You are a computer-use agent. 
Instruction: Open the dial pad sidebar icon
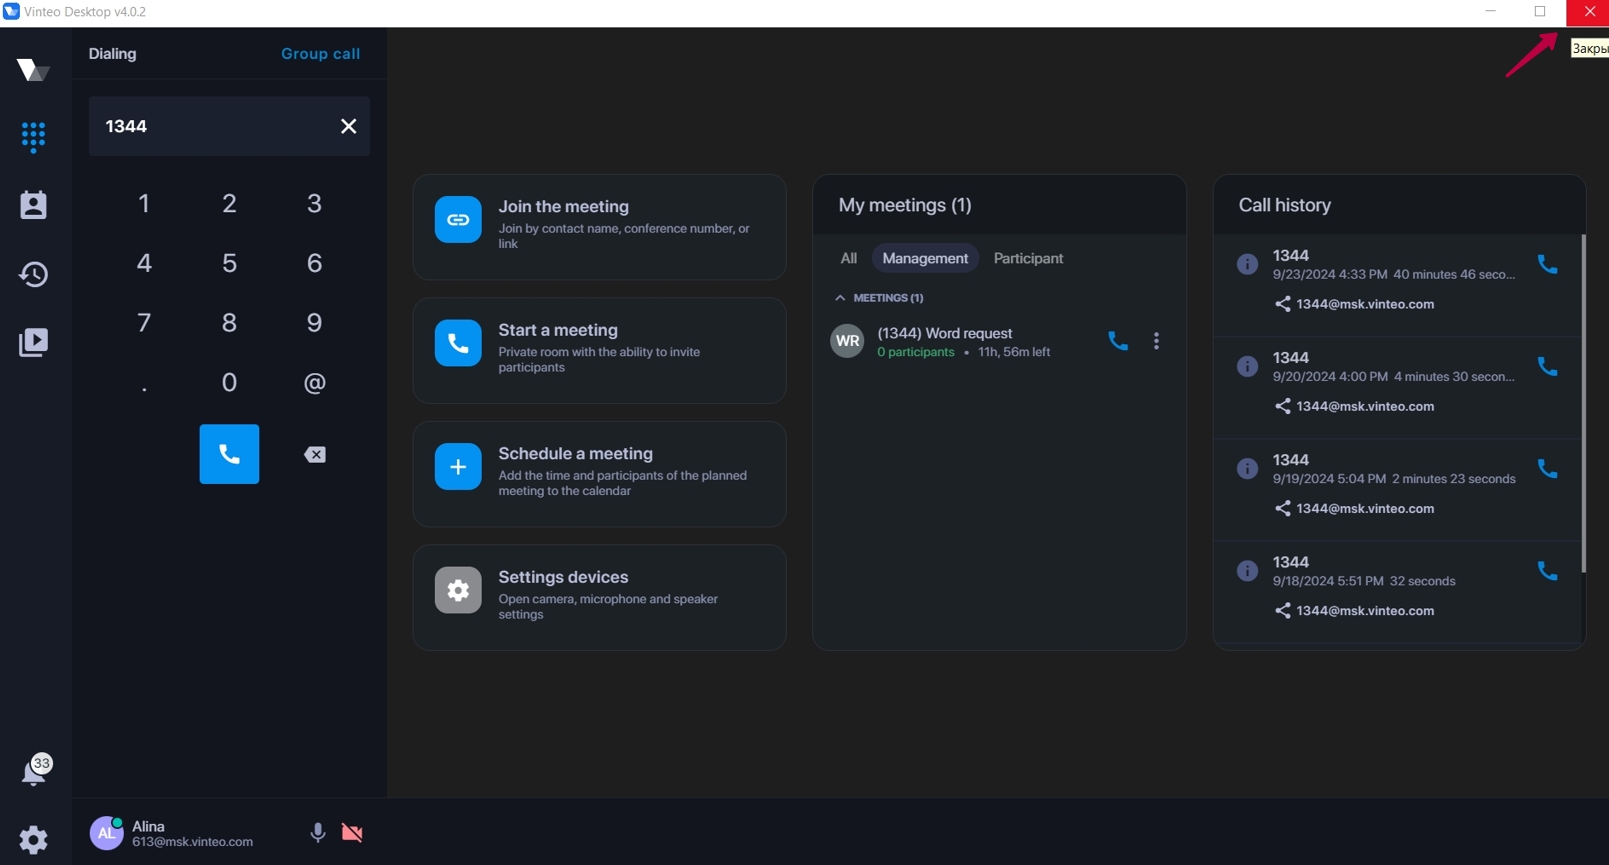click(33, 136)
